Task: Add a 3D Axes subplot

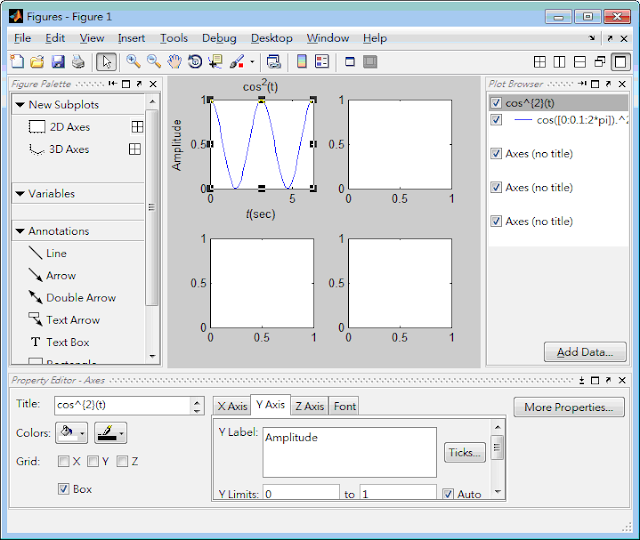Action: pyautogui.click(x=59, y=149)
